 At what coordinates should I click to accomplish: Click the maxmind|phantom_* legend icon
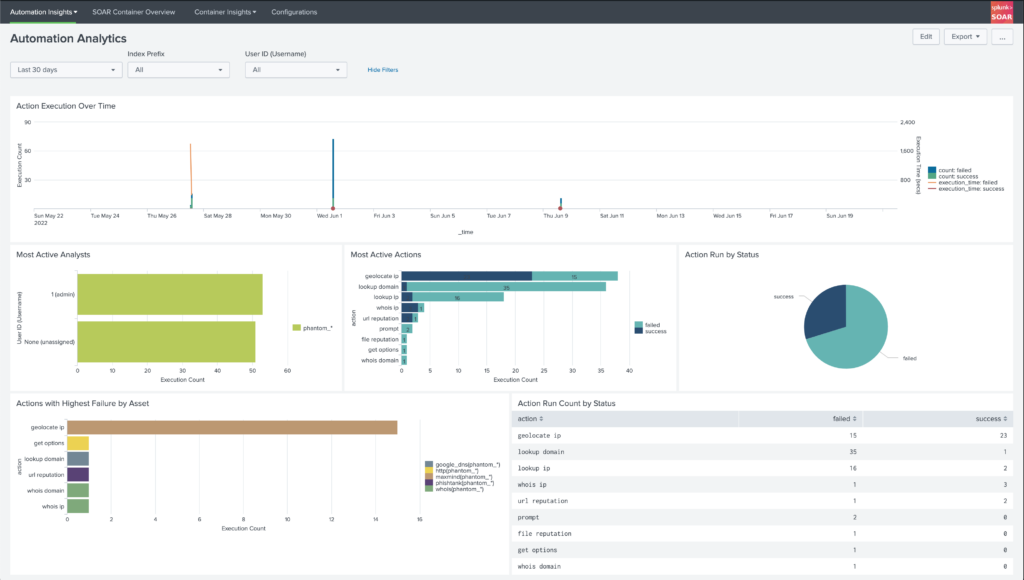(x=427, y=477)
